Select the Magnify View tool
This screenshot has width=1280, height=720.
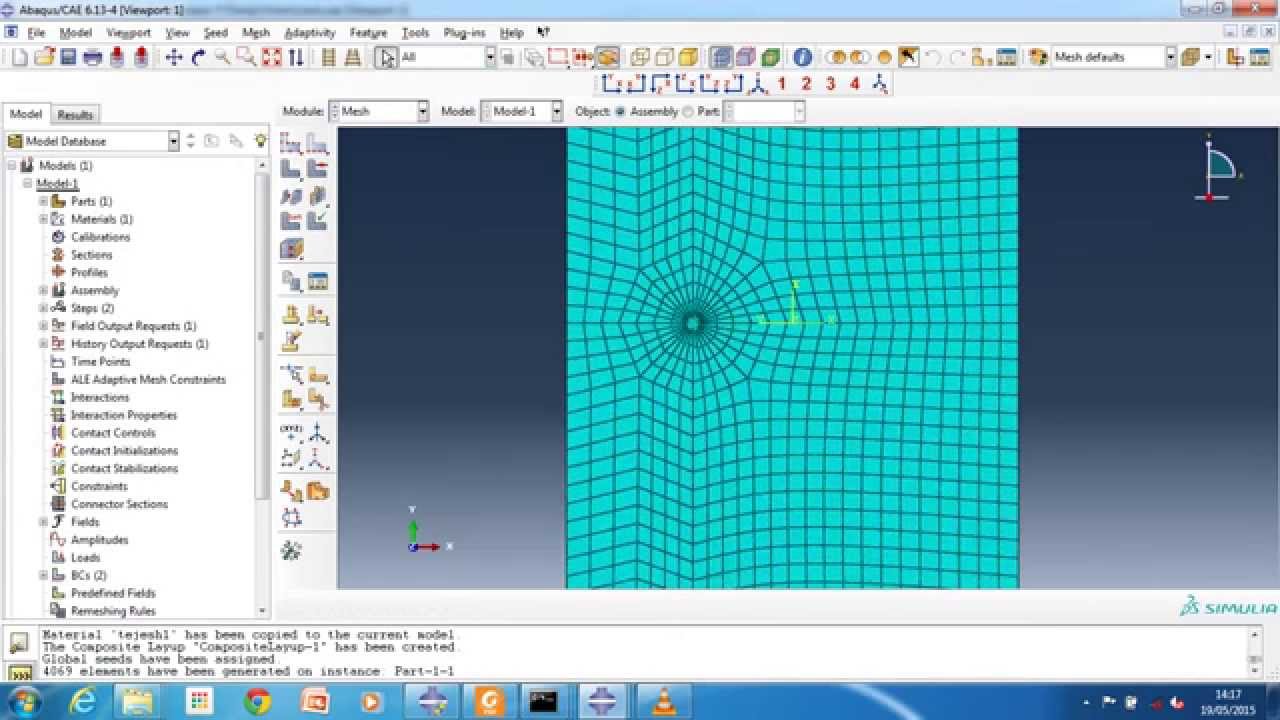222,58
